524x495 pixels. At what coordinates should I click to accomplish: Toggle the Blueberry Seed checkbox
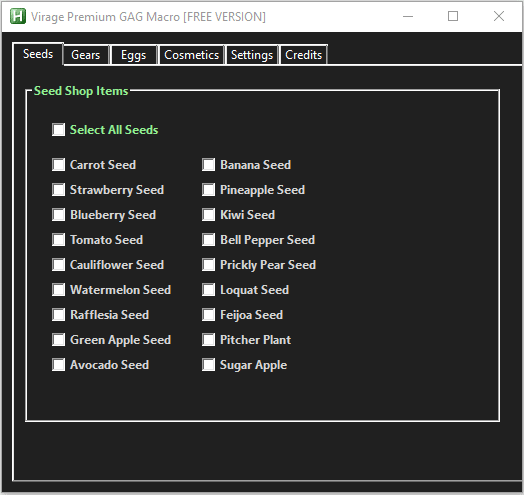pos(58,215)
